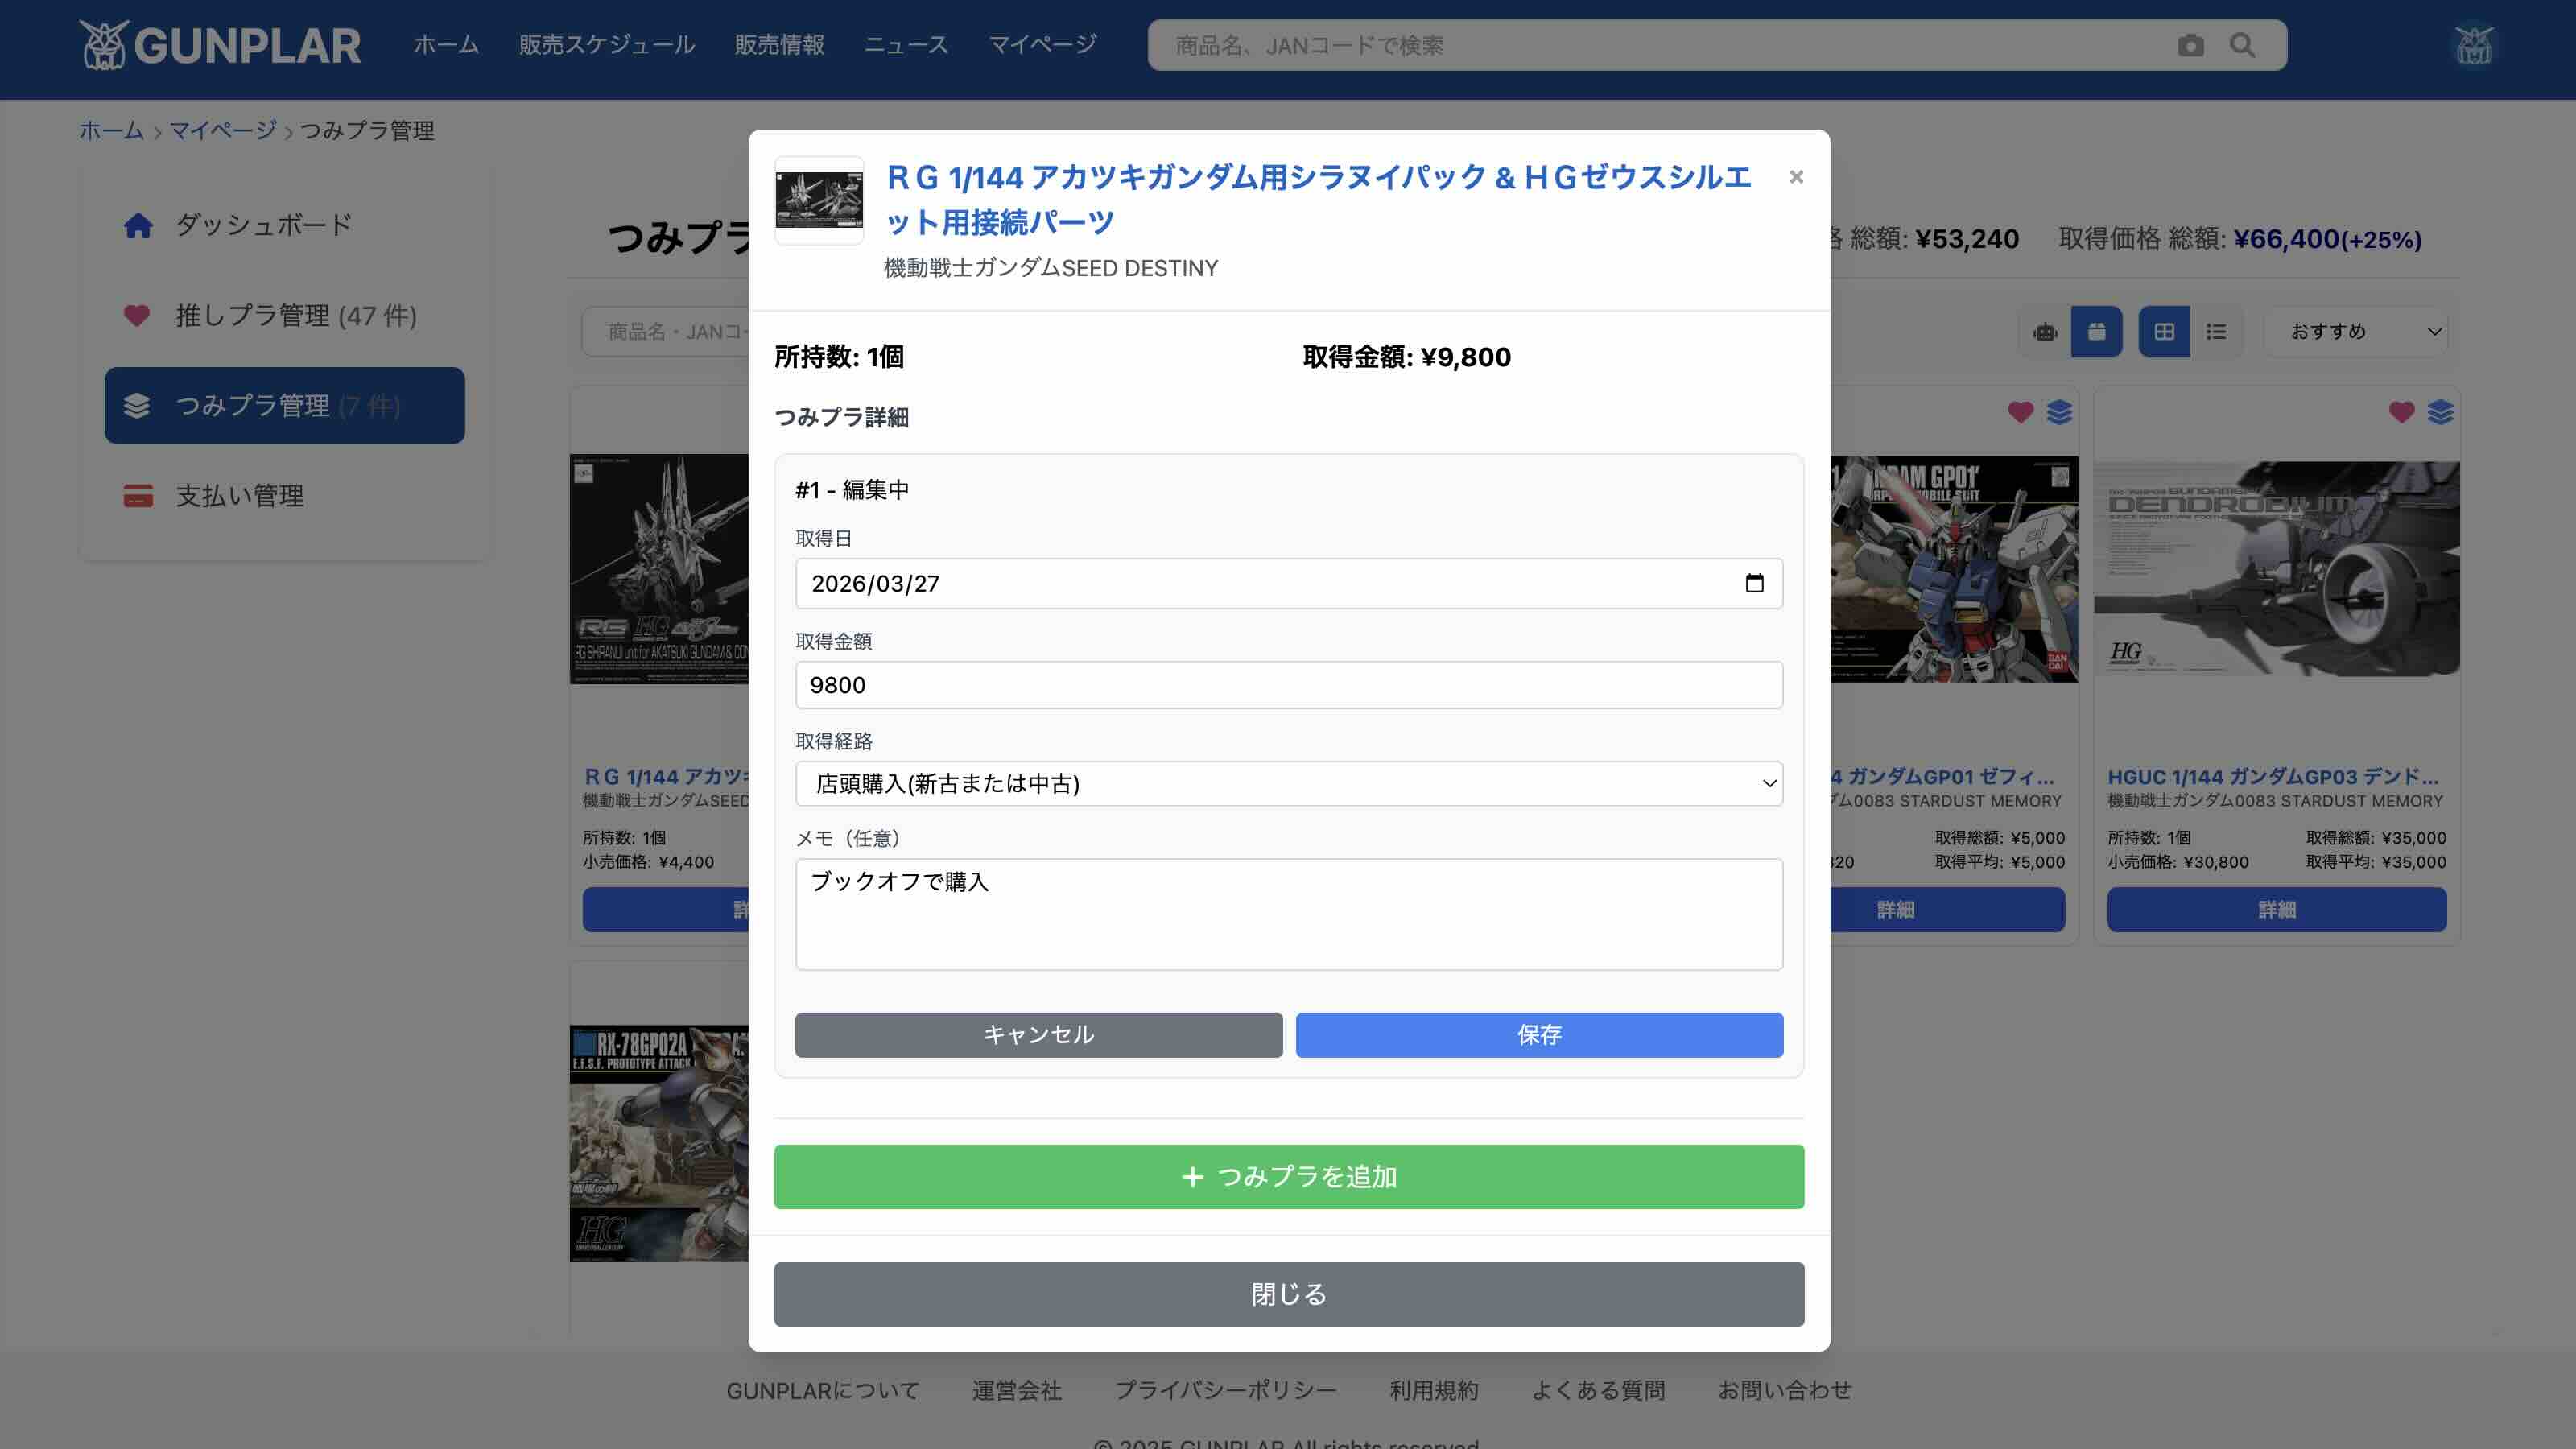Image resolution: width=2576 pixels, height=1449 pixels.
Task: Click '#1 - 編集中' entry heading
Action: click(852, 490)
